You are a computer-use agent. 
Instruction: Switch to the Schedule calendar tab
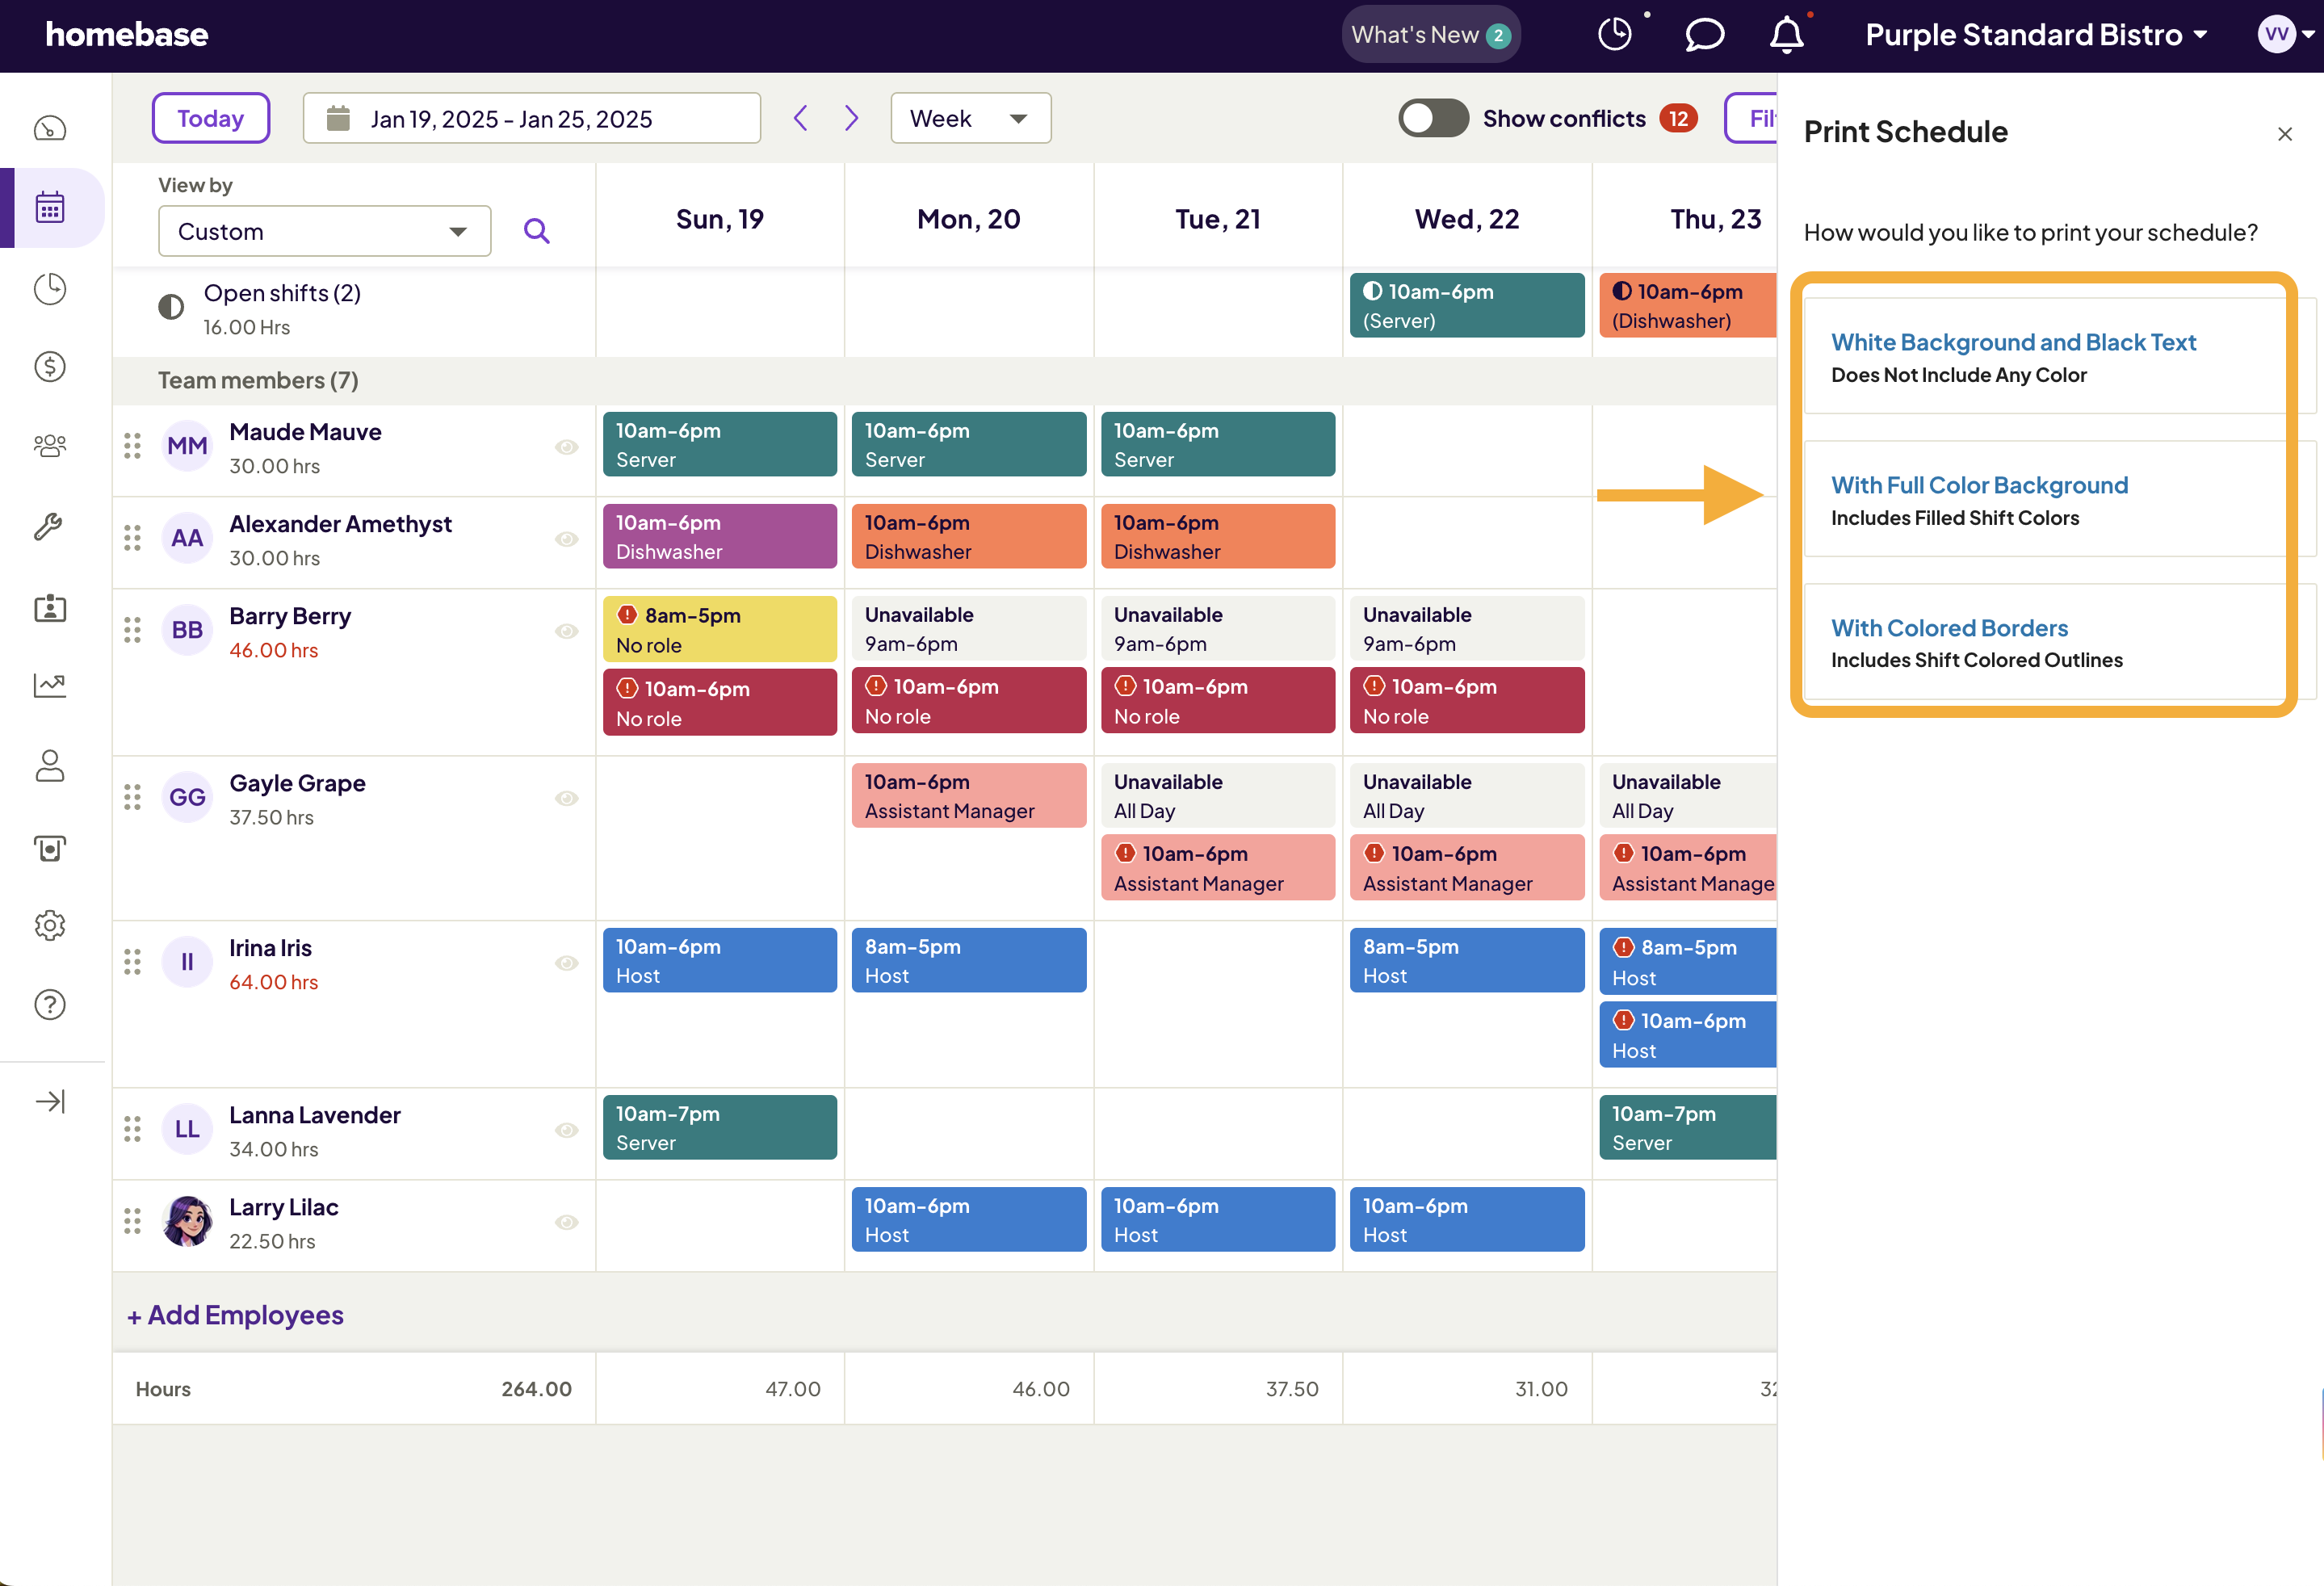point(49,207)
